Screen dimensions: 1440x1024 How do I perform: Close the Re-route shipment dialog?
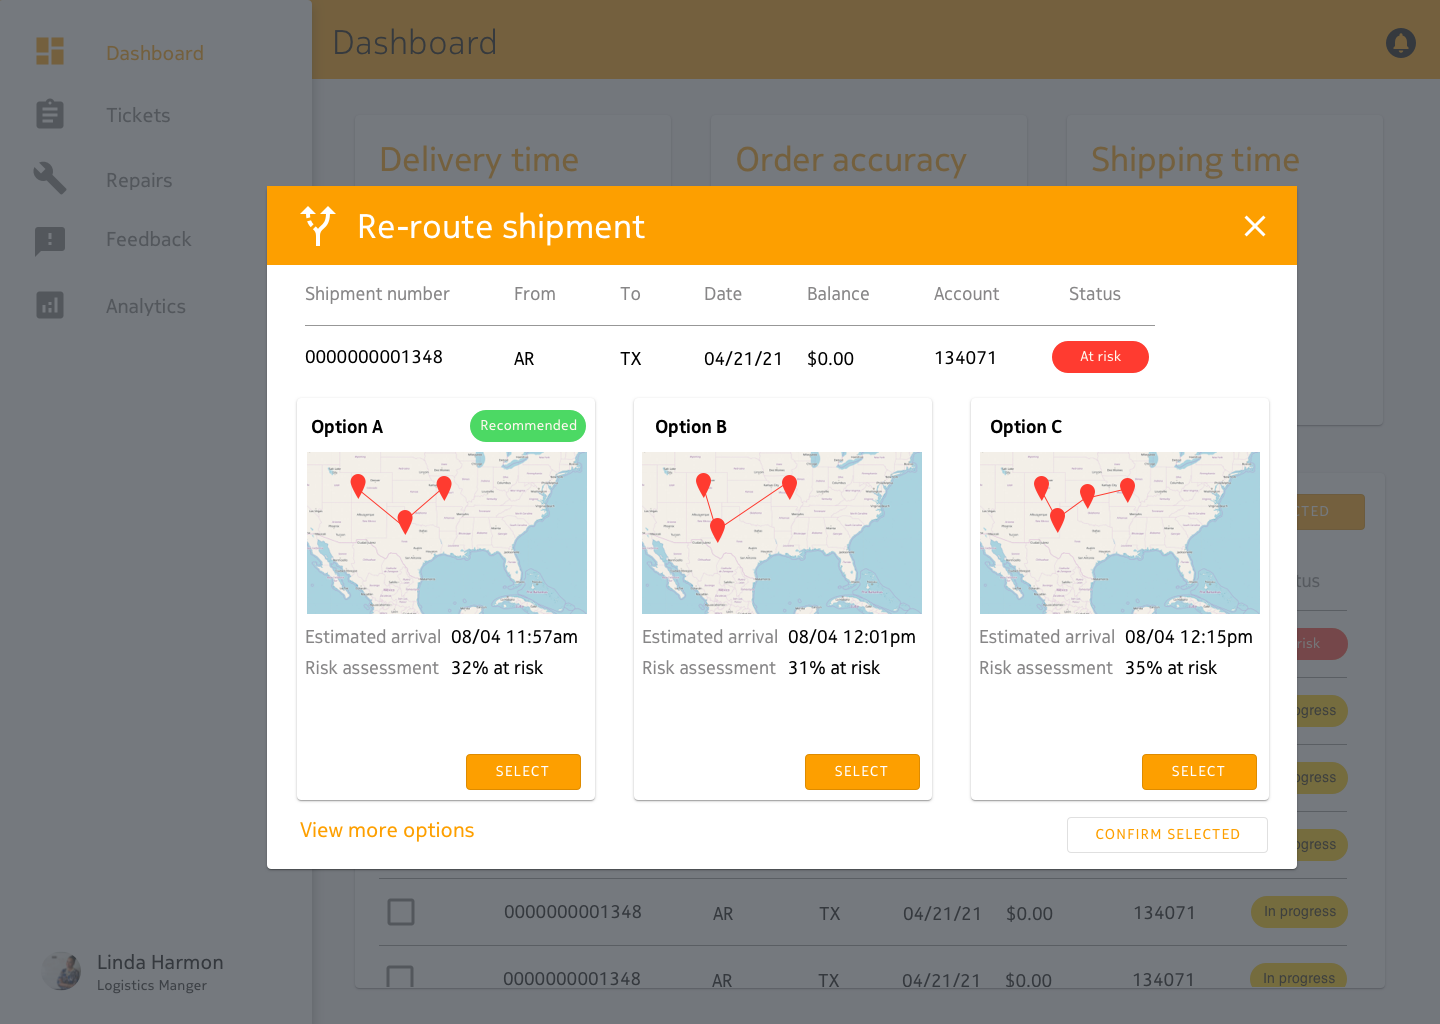tap(1255, 226)
